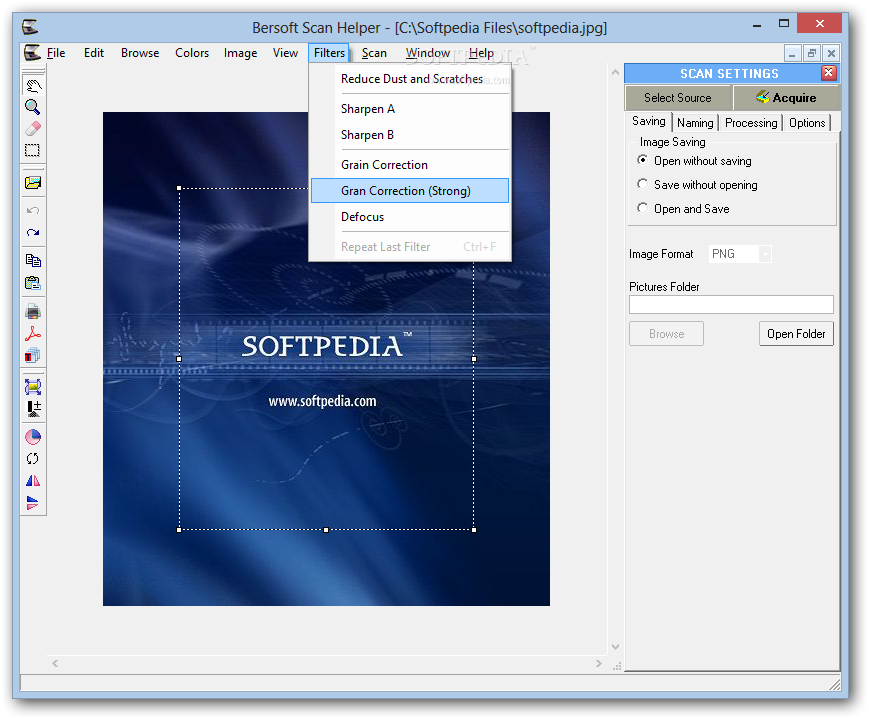Click the Select Source button

678,98
